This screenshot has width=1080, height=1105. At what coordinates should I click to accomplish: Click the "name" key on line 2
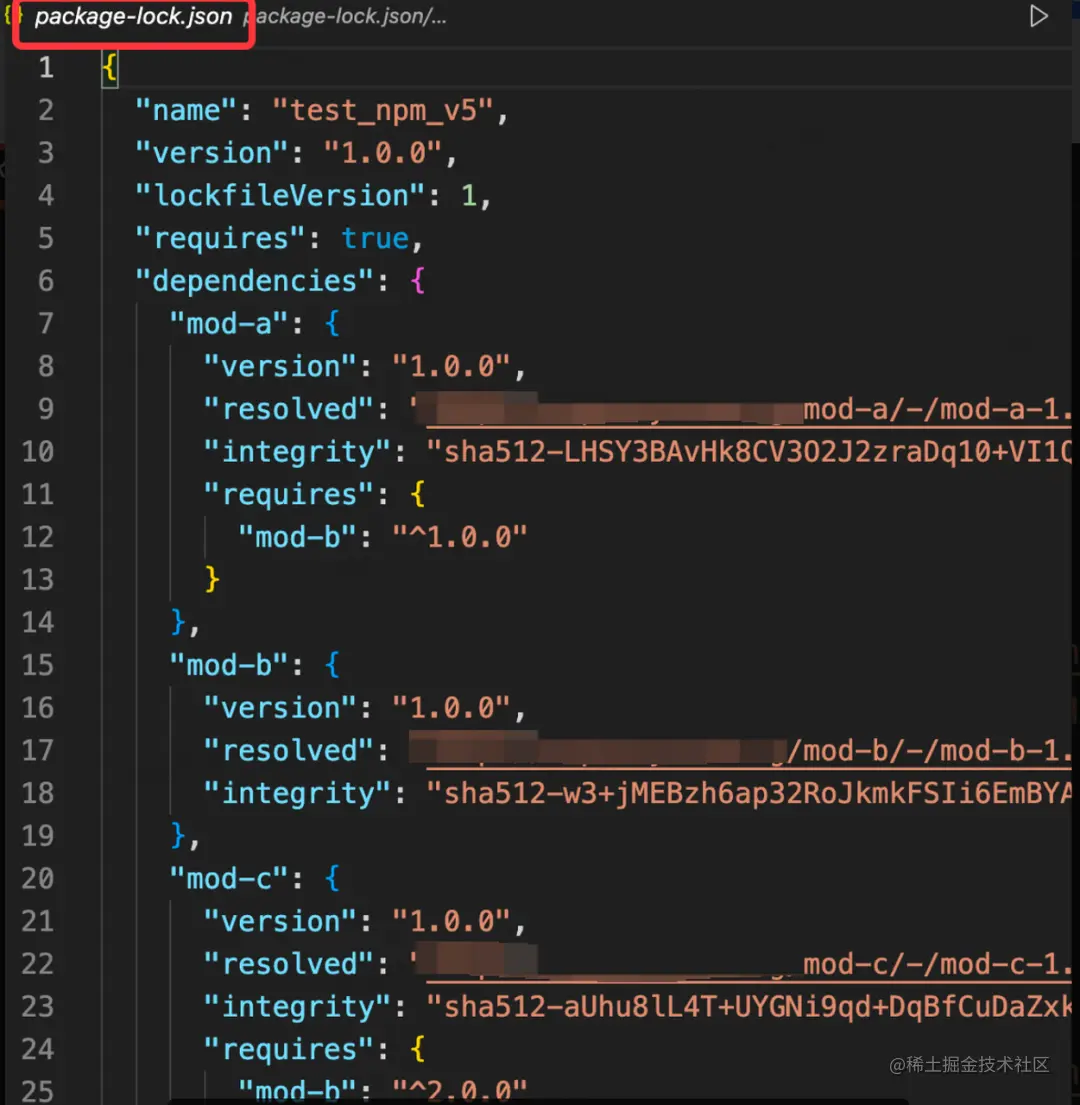click(186, 111)
